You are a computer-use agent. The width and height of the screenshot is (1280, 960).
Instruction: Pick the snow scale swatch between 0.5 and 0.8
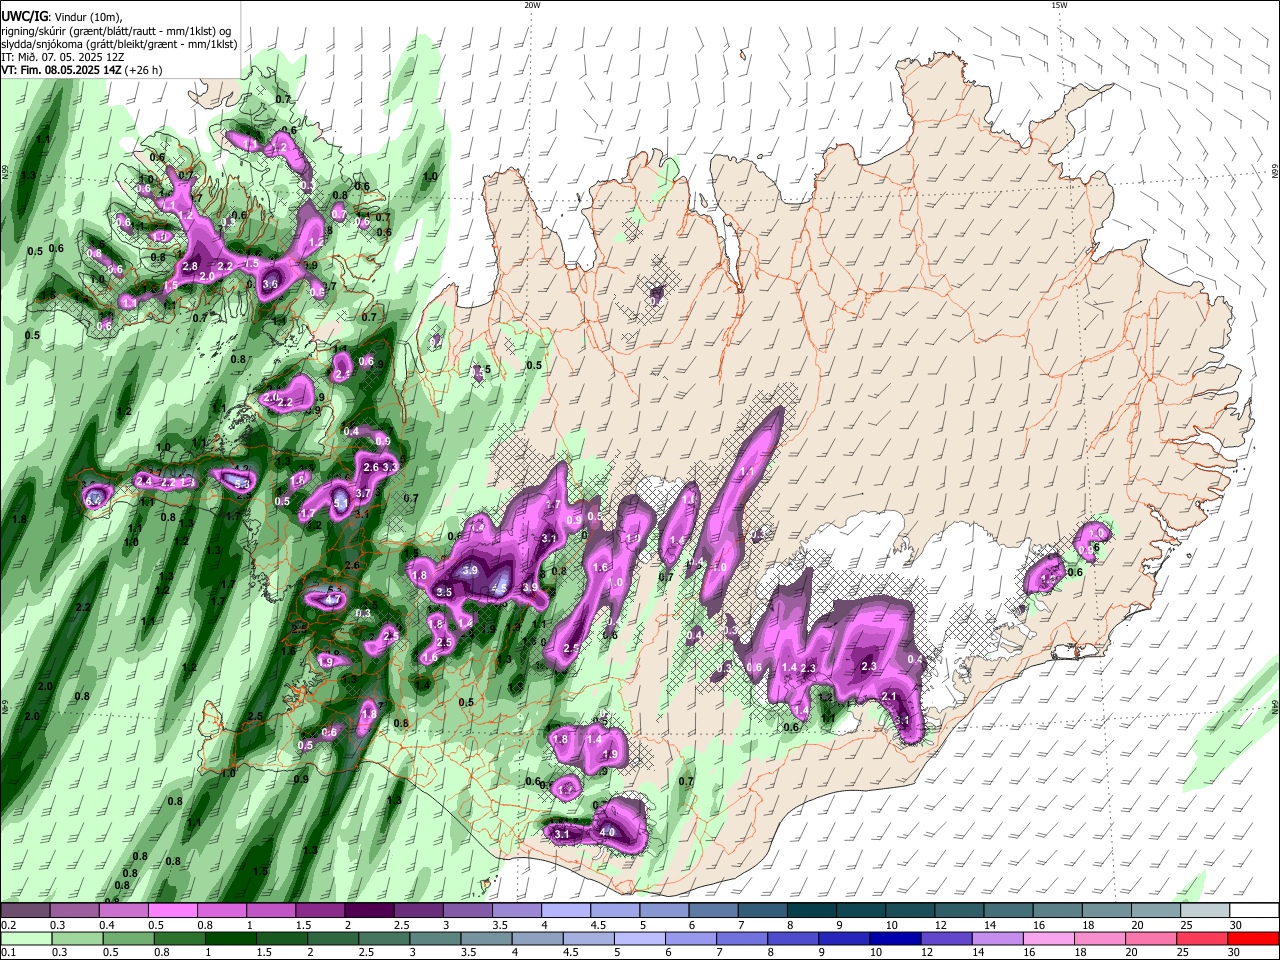click(172, 911)
